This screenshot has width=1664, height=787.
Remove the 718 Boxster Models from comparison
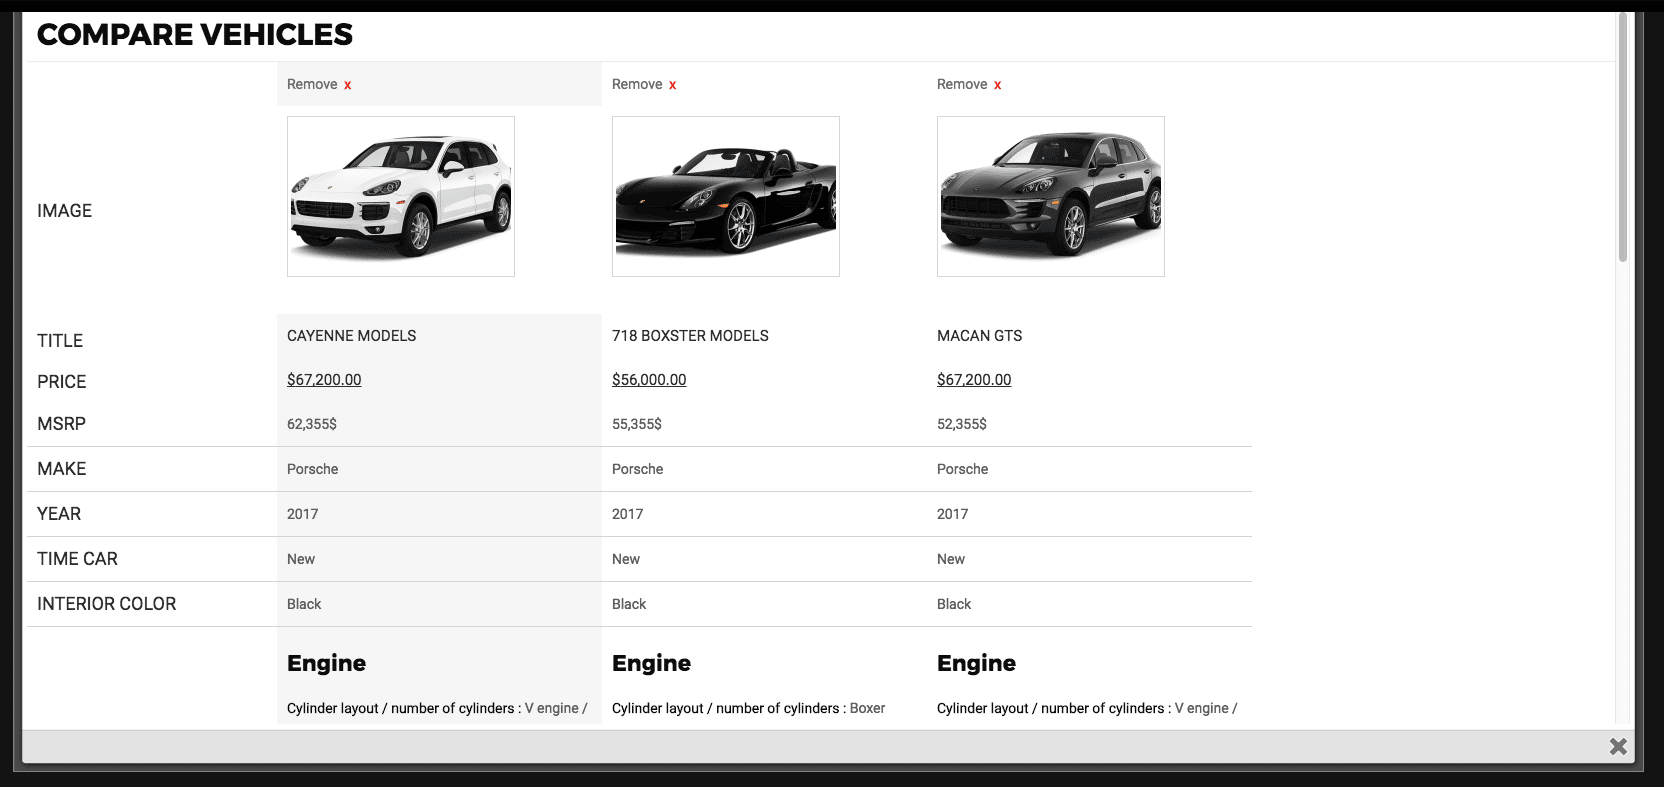644,85
